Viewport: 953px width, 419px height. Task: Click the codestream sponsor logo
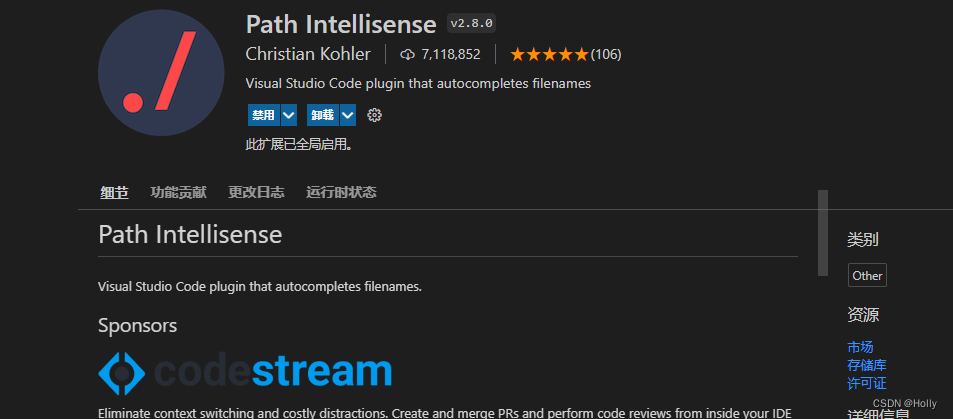click(x=245, y=371)
